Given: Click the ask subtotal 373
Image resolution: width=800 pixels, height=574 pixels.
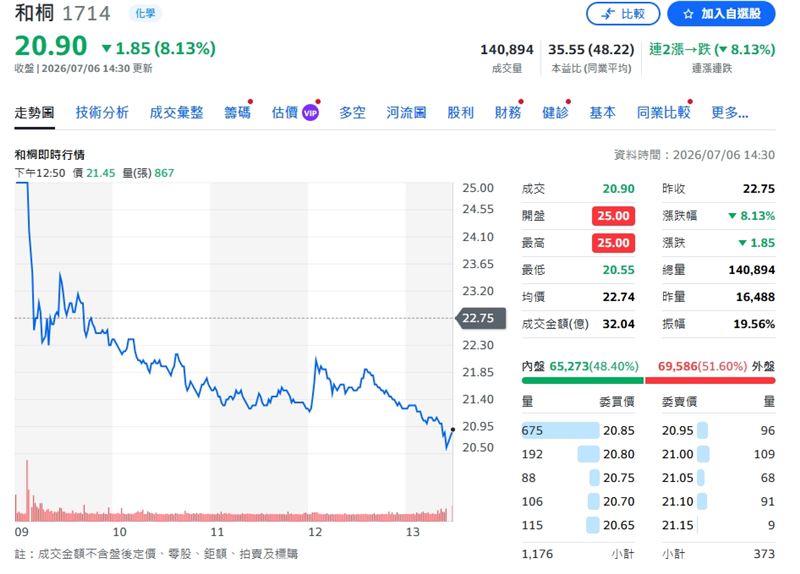Looking at the screenshot, I should 764,554.
